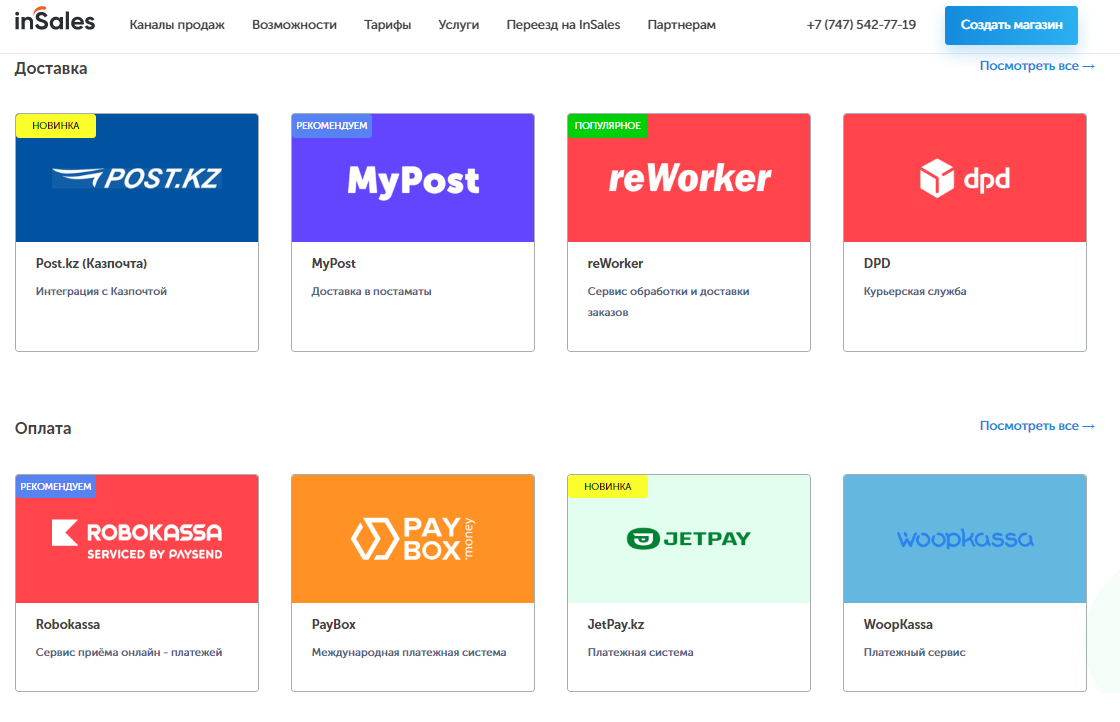Click the JetPay logo banner
Viewport: 1120px width, 722px height.
click(x=689, y=539)
